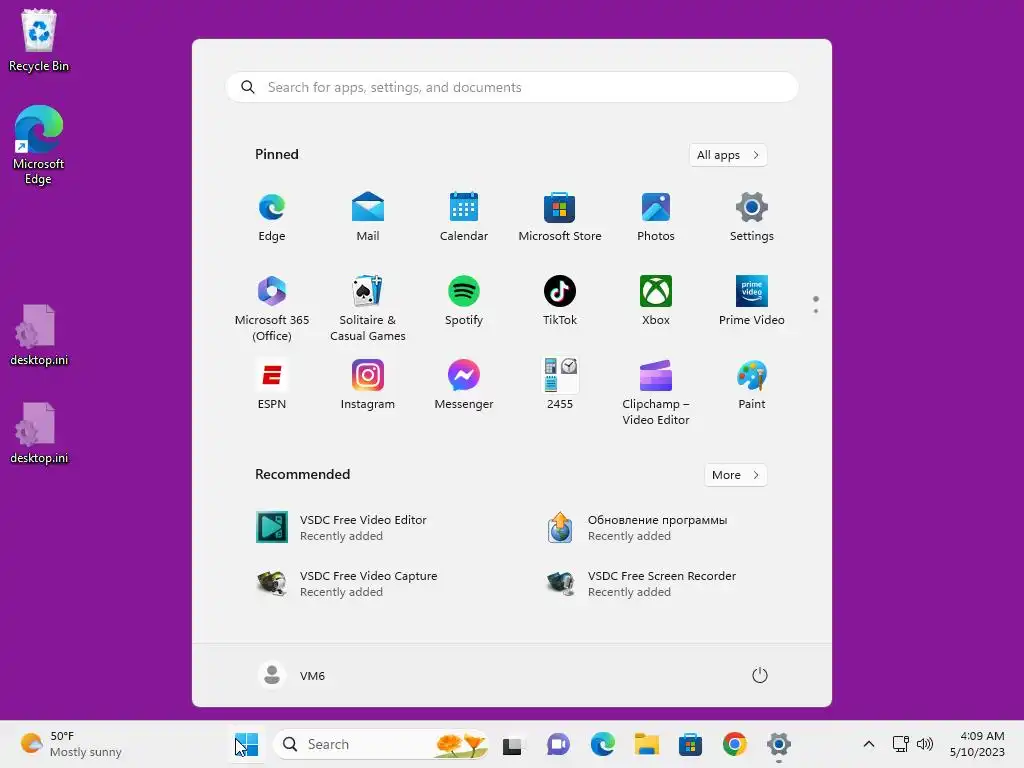Image resolution: width=1024 pixels, height=768 pixels.
Task: Launch the Calendar app
Action: tap(464, 218)
